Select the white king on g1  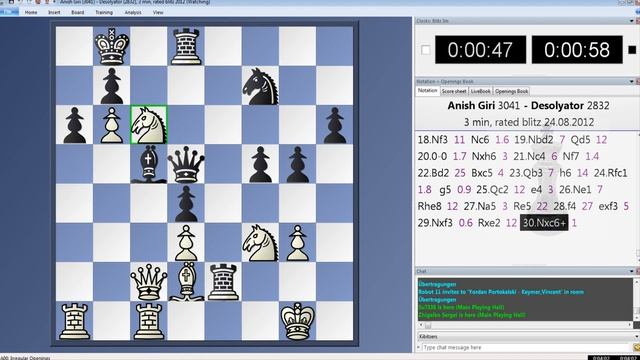pos(297,321)
